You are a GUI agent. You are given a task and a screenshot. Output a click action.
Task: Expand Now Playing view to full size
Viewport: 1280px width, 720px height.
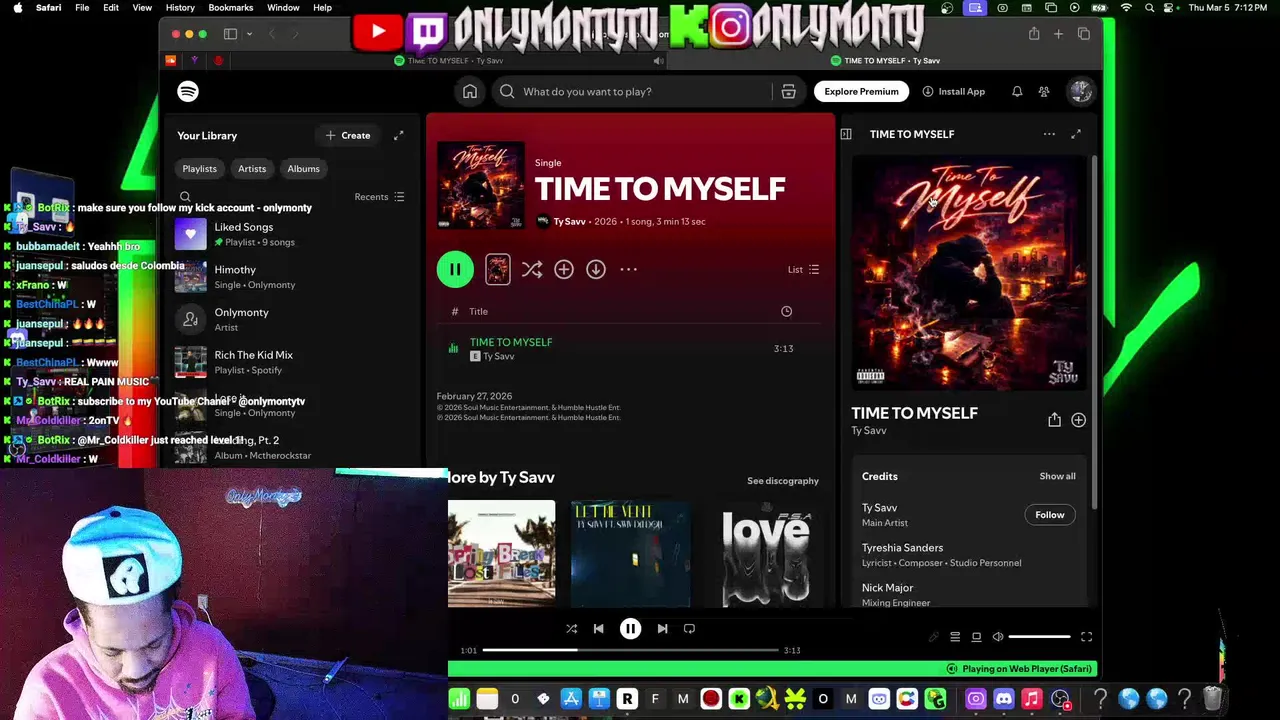[x=1076, y=134]
